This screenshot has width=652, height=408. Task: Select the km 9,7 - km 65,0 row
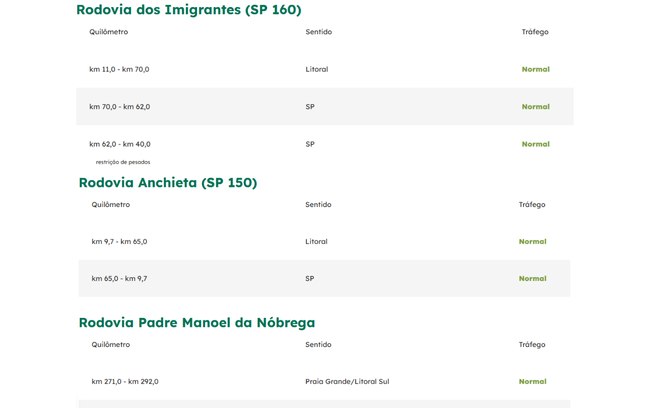coord(119,241)
